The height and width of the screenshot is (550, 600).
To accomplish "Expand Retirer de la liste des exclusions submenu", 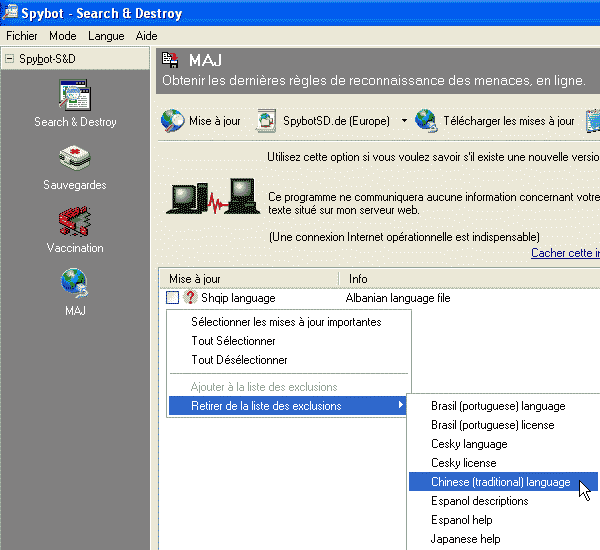I will [x=287, y=406].
